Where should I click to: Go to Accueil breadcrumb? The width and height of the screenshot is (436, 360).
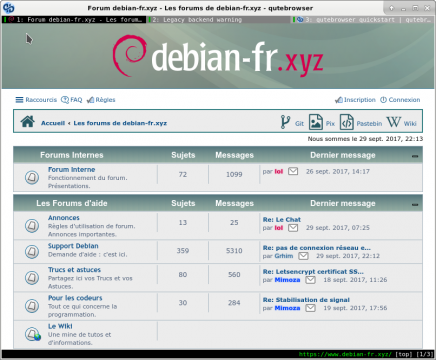pyautogui.click(x=53, y=123)
